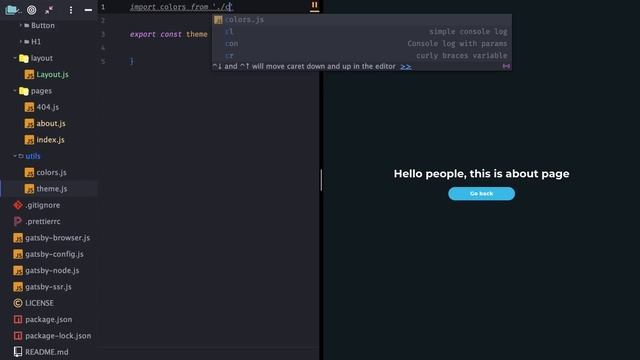640x360 pixels.
Task: Click the npm icon beside package.json
Action: (18, 319)
